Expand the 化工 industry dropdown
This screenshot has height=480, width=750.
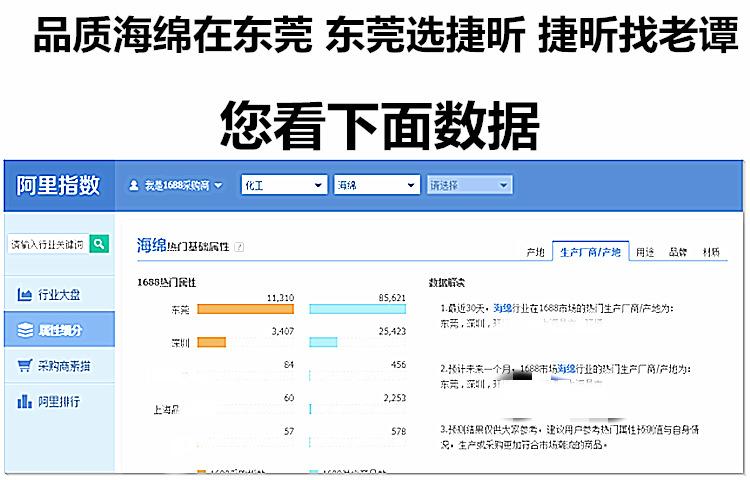[x=283, y=185]
